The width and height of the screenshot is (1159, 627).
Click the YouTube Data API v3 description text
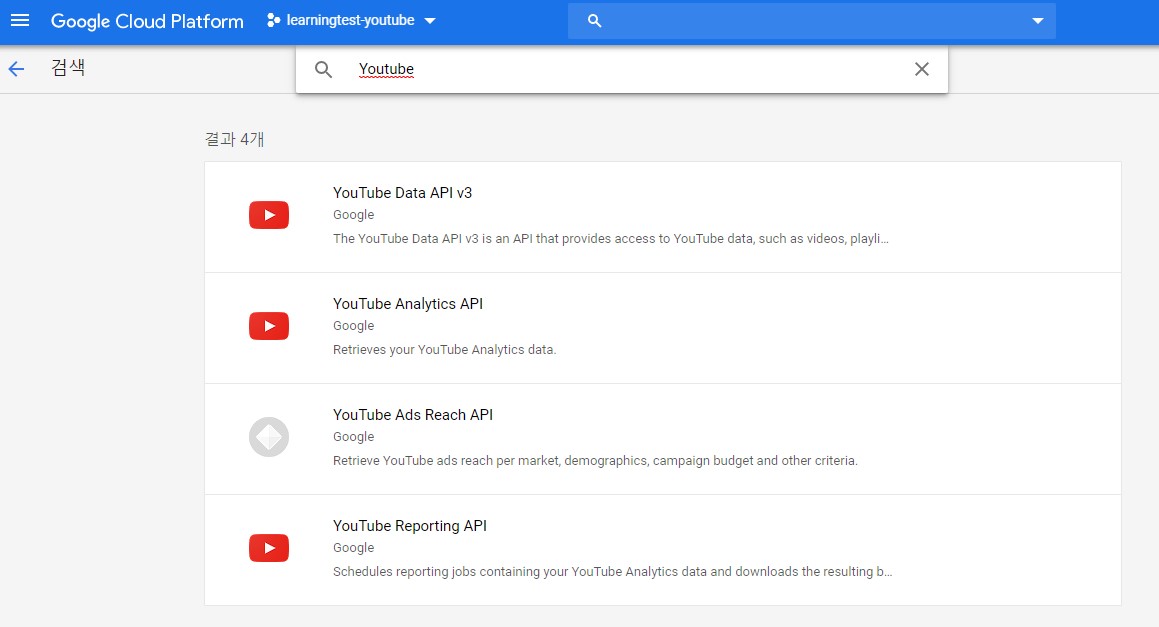(x=611, y=239)
